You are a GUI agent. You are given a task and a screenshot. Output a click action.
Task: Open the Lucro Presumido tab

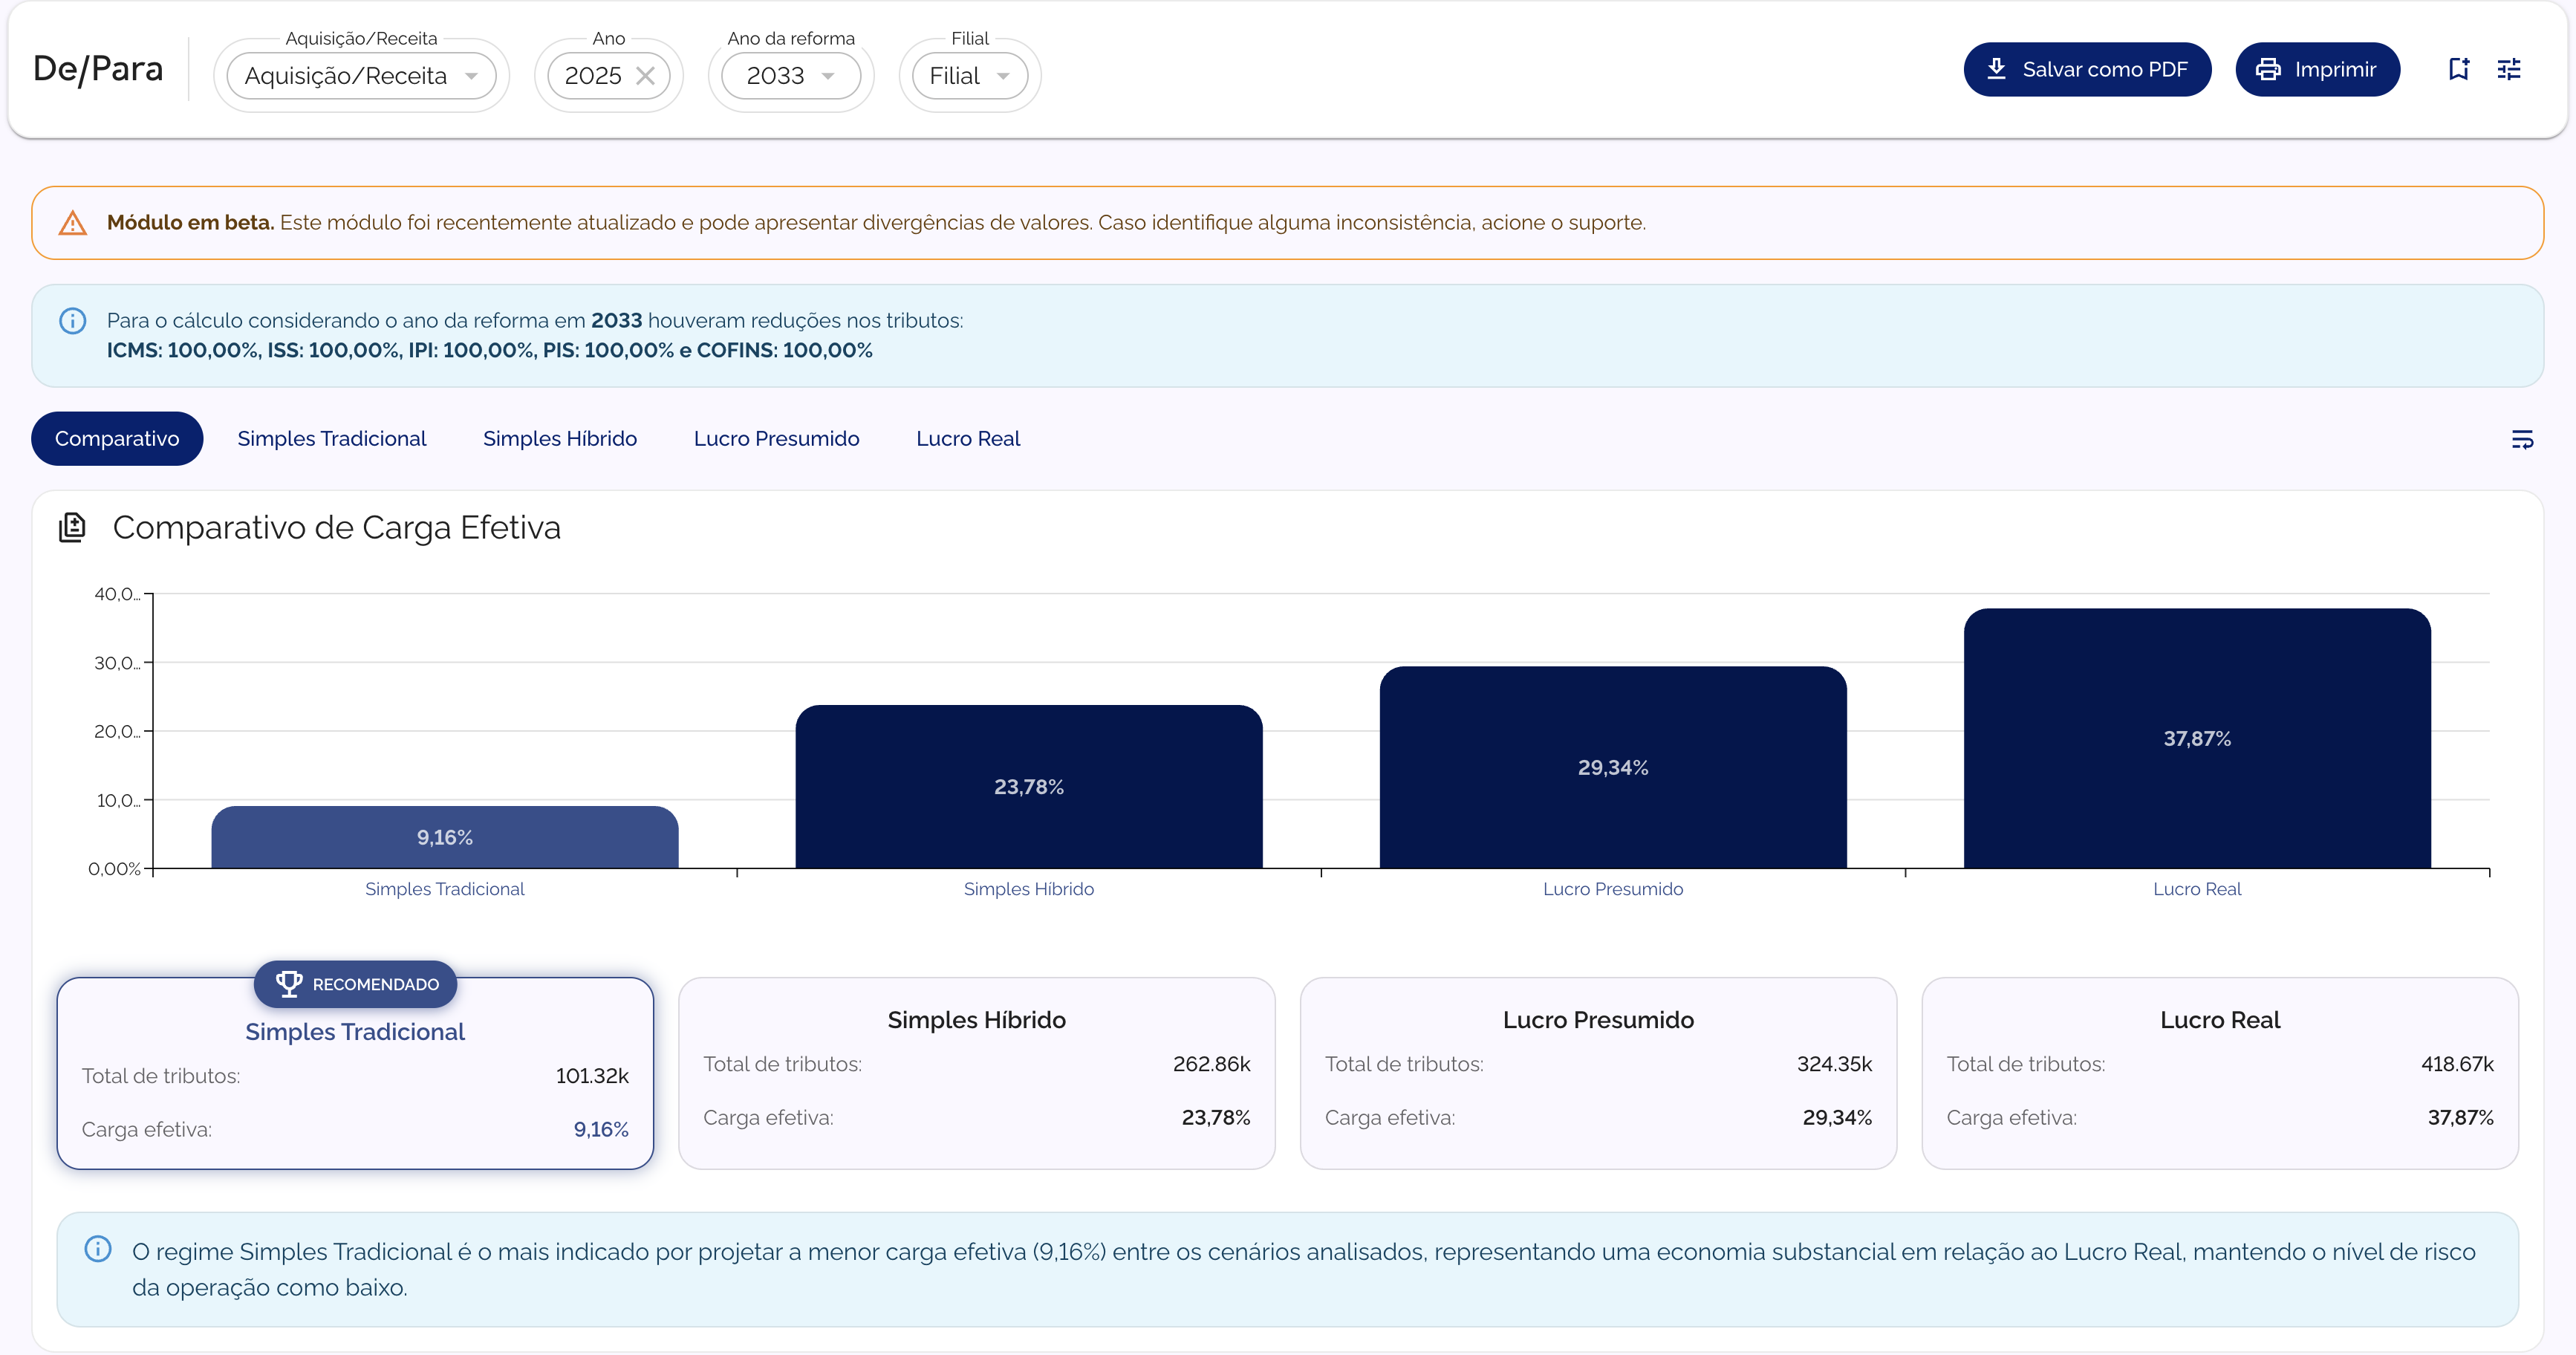click(x=777, y=439)
